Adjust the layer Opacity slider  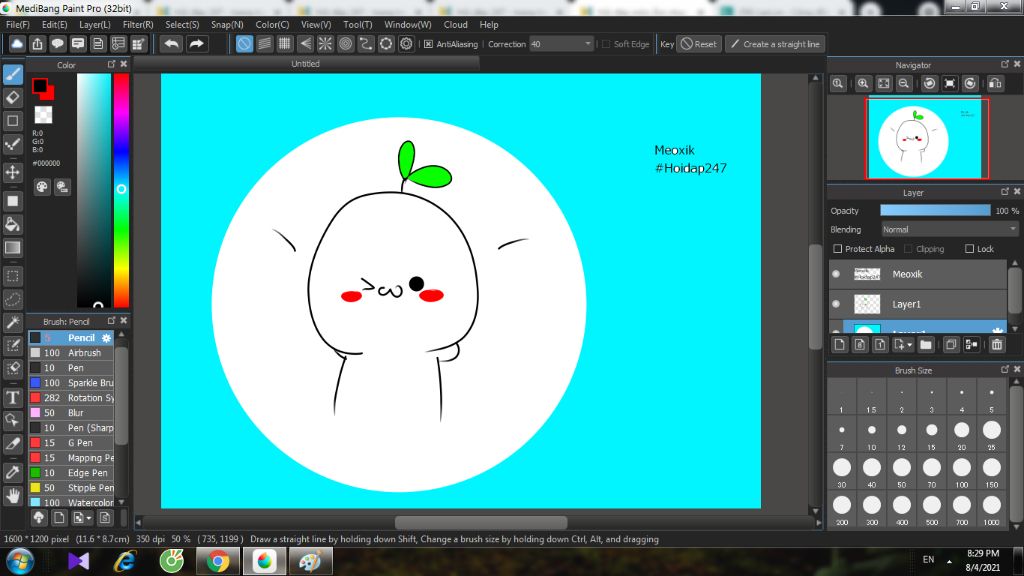pyautogui.click(x=935, y=210)
